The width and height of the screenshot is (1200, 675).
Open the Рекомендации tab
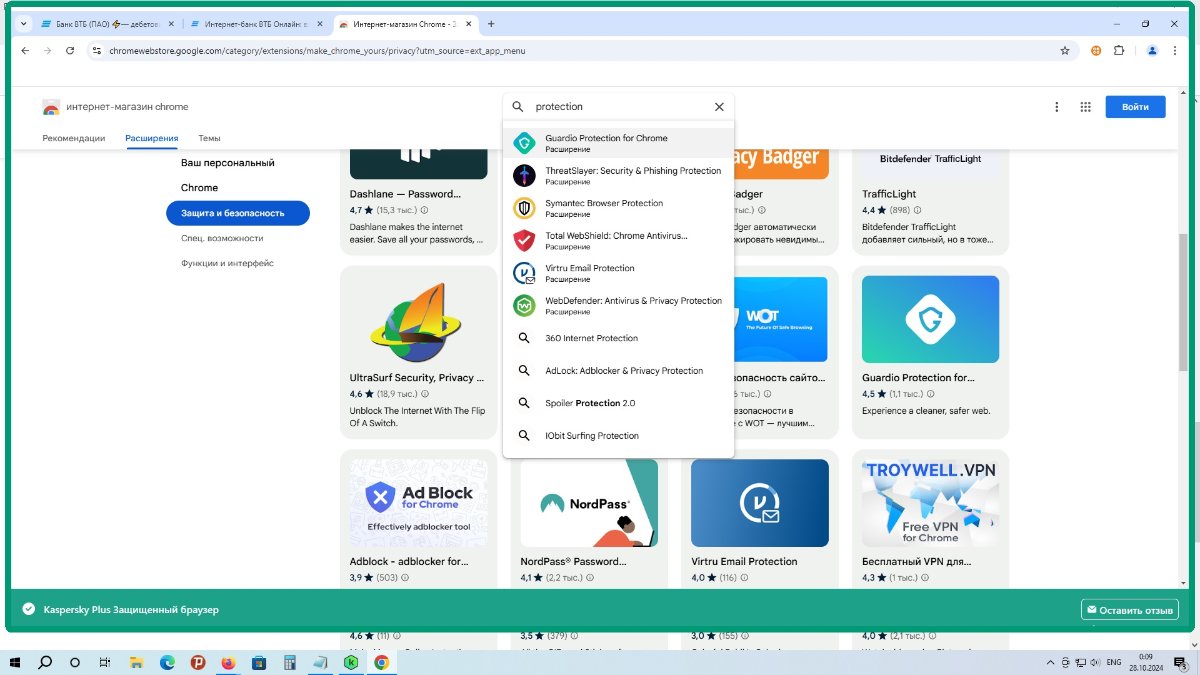(x=74, y=138)
